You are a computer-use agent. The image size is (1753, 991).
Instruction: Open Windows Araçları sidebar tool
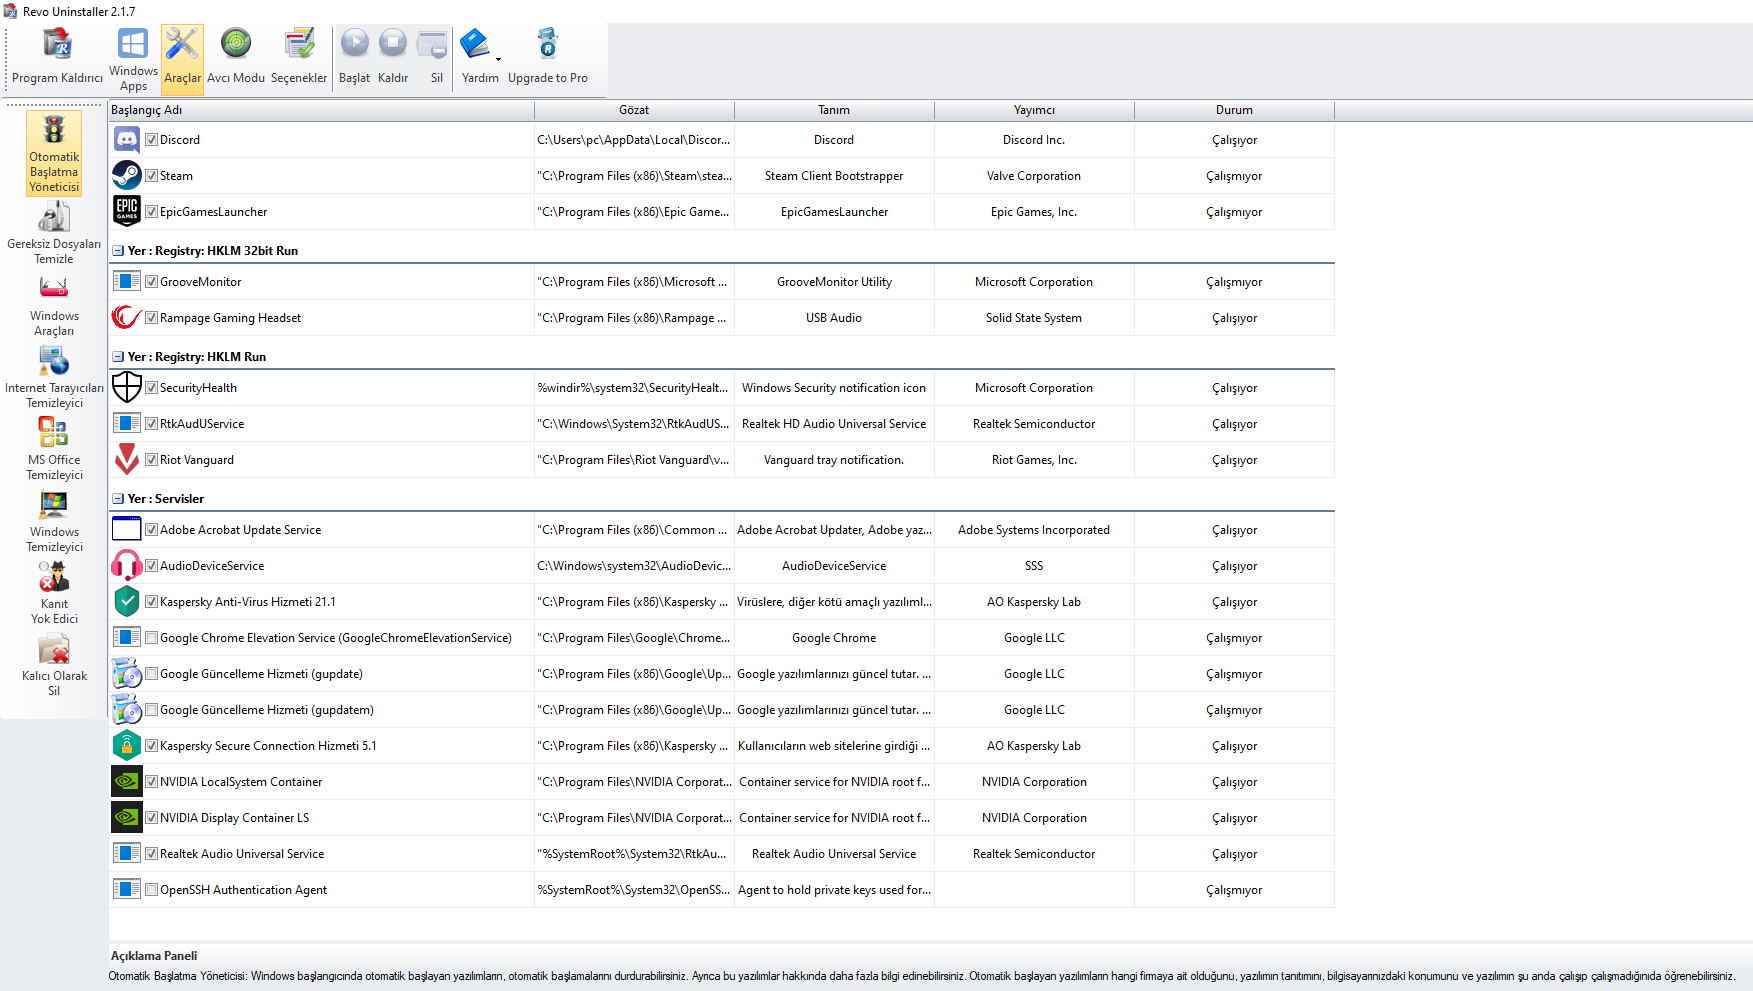[x=54, y=305]
